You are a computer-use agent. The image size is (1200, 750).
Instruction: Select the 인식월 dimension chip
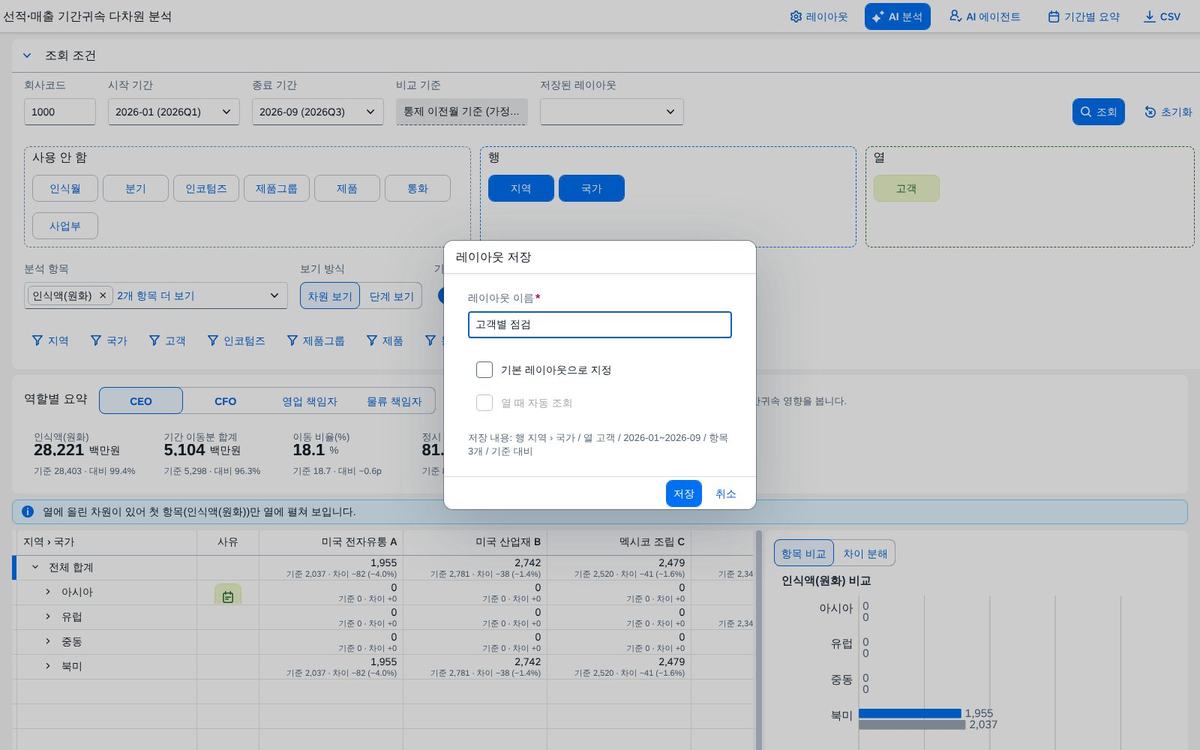click(x=65, y=188)
